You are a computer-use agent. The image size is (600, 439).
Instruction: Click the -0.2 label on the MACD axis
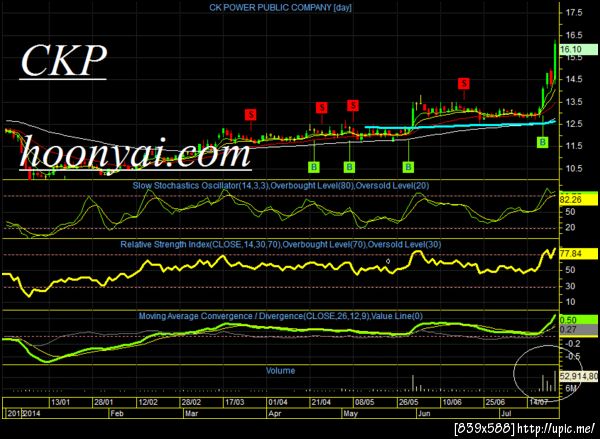[x=573, y=344]
